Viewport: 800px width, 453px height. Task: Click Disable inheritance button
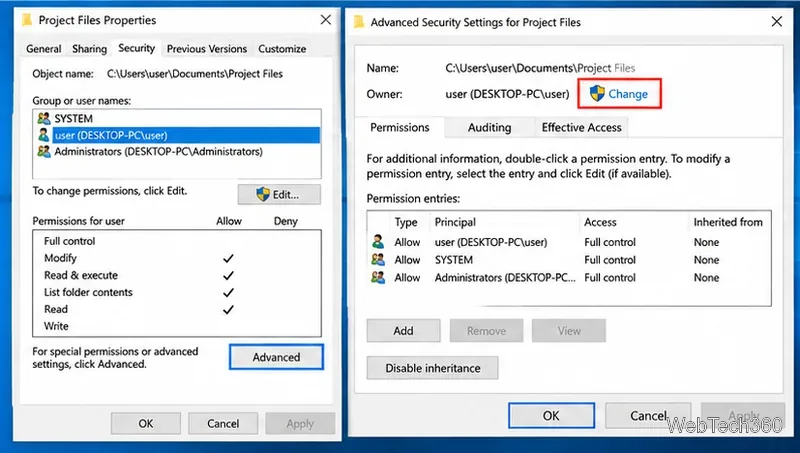[x=432, y=368]
